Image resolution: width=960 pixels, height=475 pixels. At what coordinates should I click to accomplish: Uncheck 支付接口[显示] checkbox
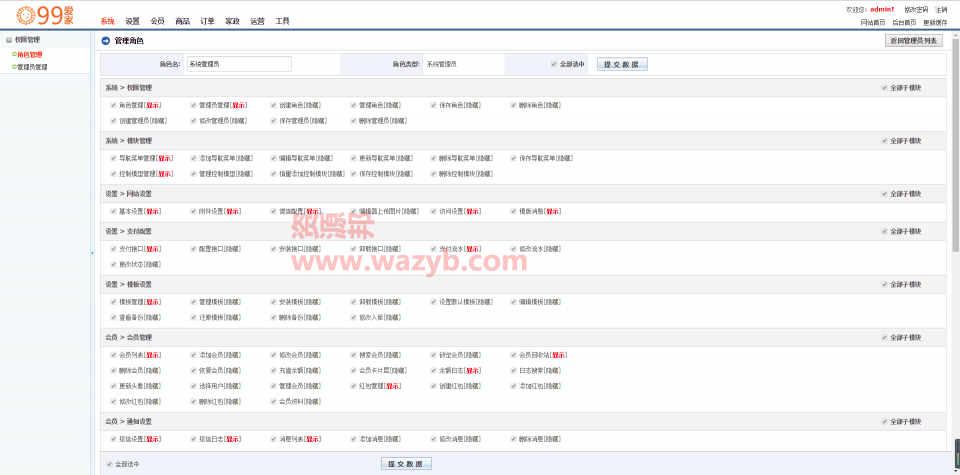(113, 249)
